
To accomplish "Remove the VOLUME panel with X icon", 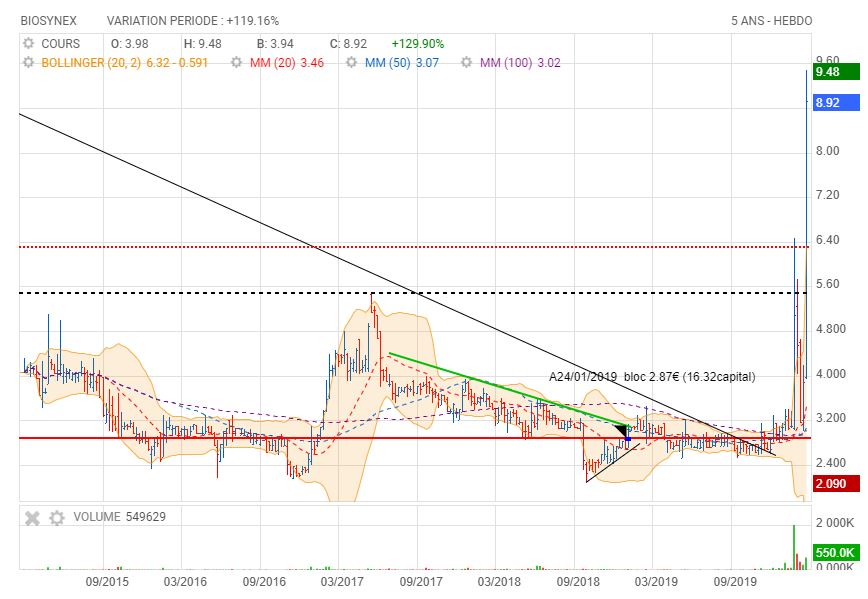I will pyautogui.click(x=33, y=518).
